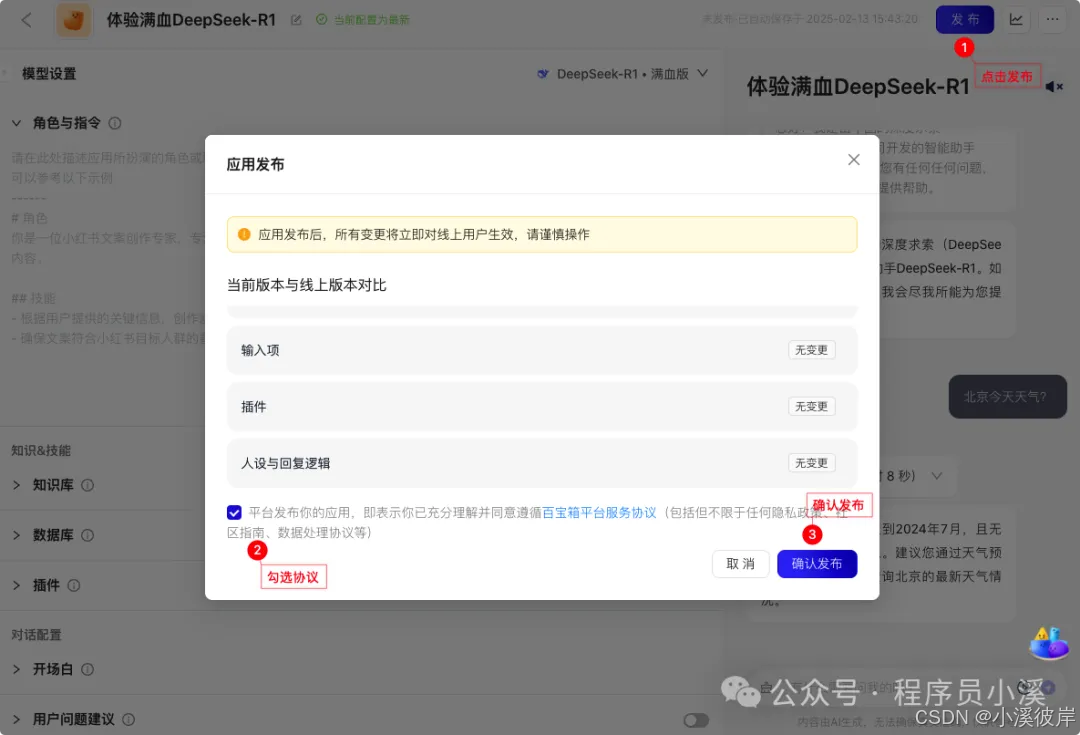Image resolution: width=1080 pixels, height=735 pixels.
Task: Click 取消 in publish dialog
Action: [x=740, y=563]
